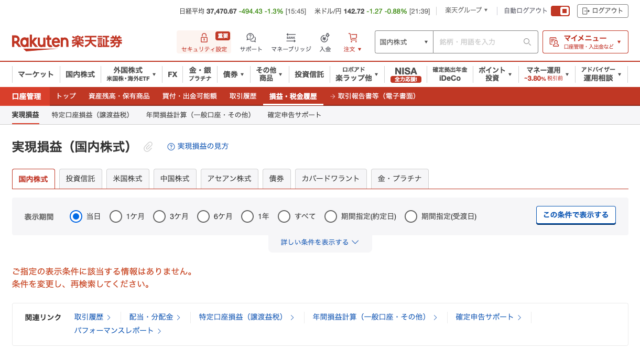Open related link 取引履歴
The height and width of the screenshot is (360, 640).
92,317
